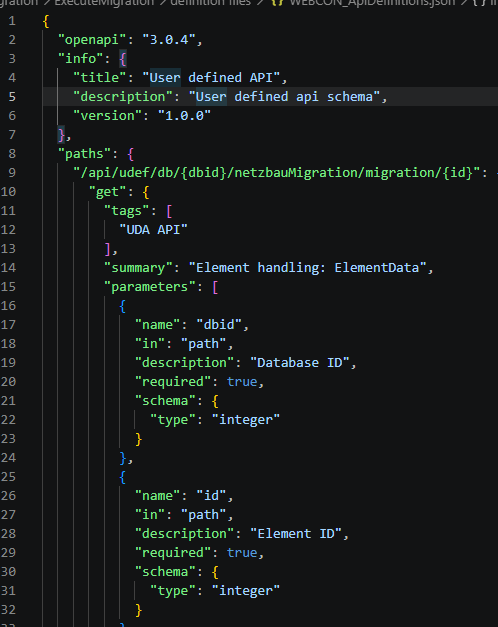Click the opening bracket after "parameters"
The width and height of the screenshot is (498, 627).
click(215, 287)
